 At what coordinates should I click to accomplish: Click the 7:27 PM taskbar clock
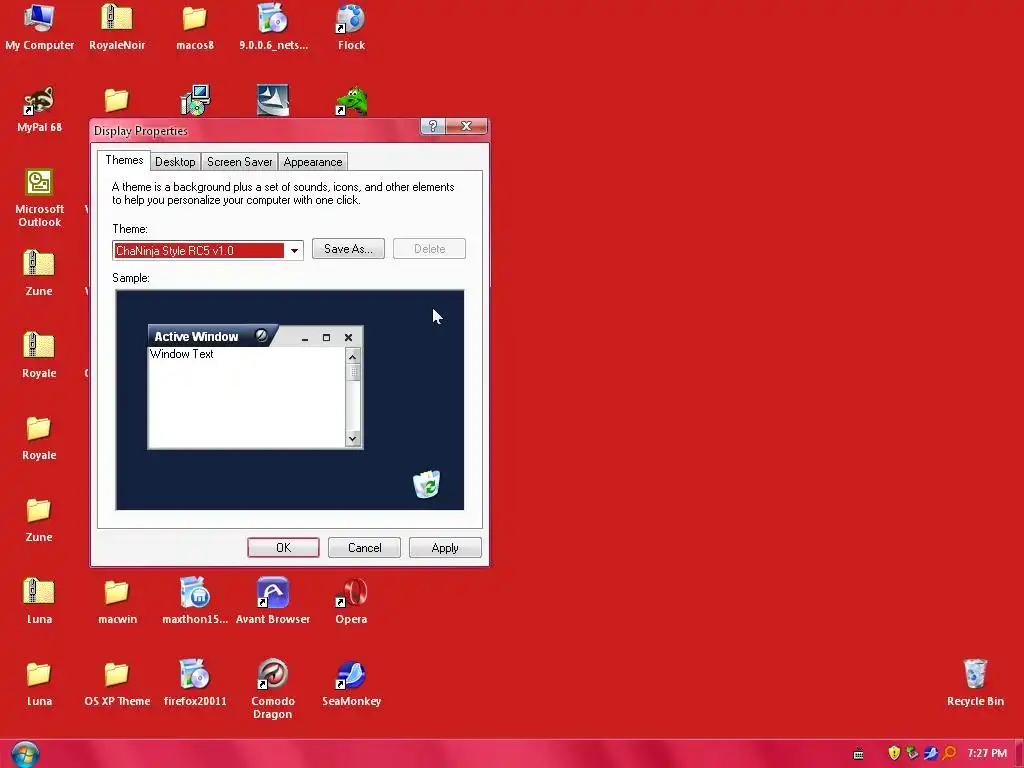click(987, 753)
